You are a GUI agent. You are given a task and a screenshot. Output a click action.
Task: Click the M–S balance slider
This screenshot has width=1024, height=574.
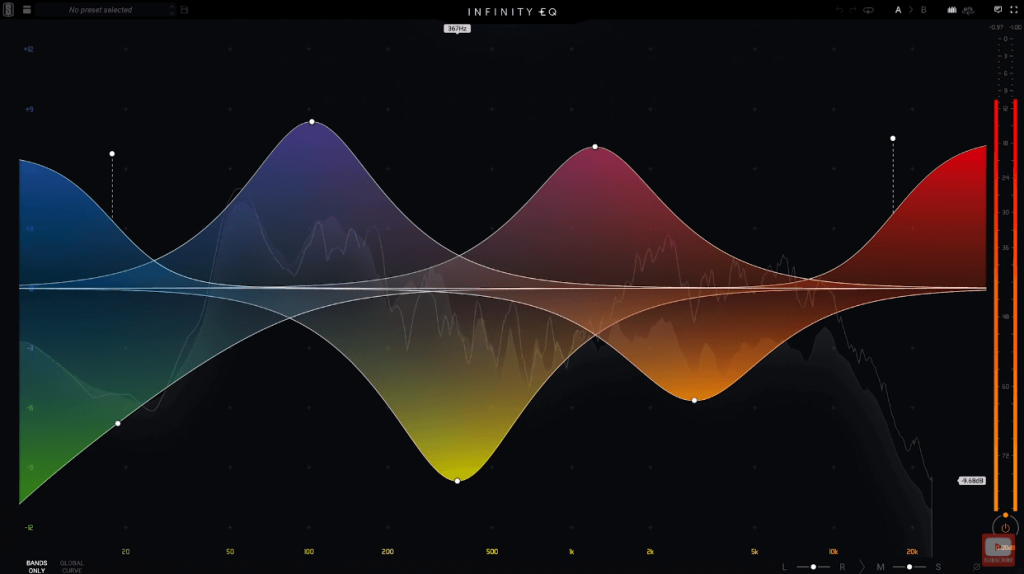[909, 567]
